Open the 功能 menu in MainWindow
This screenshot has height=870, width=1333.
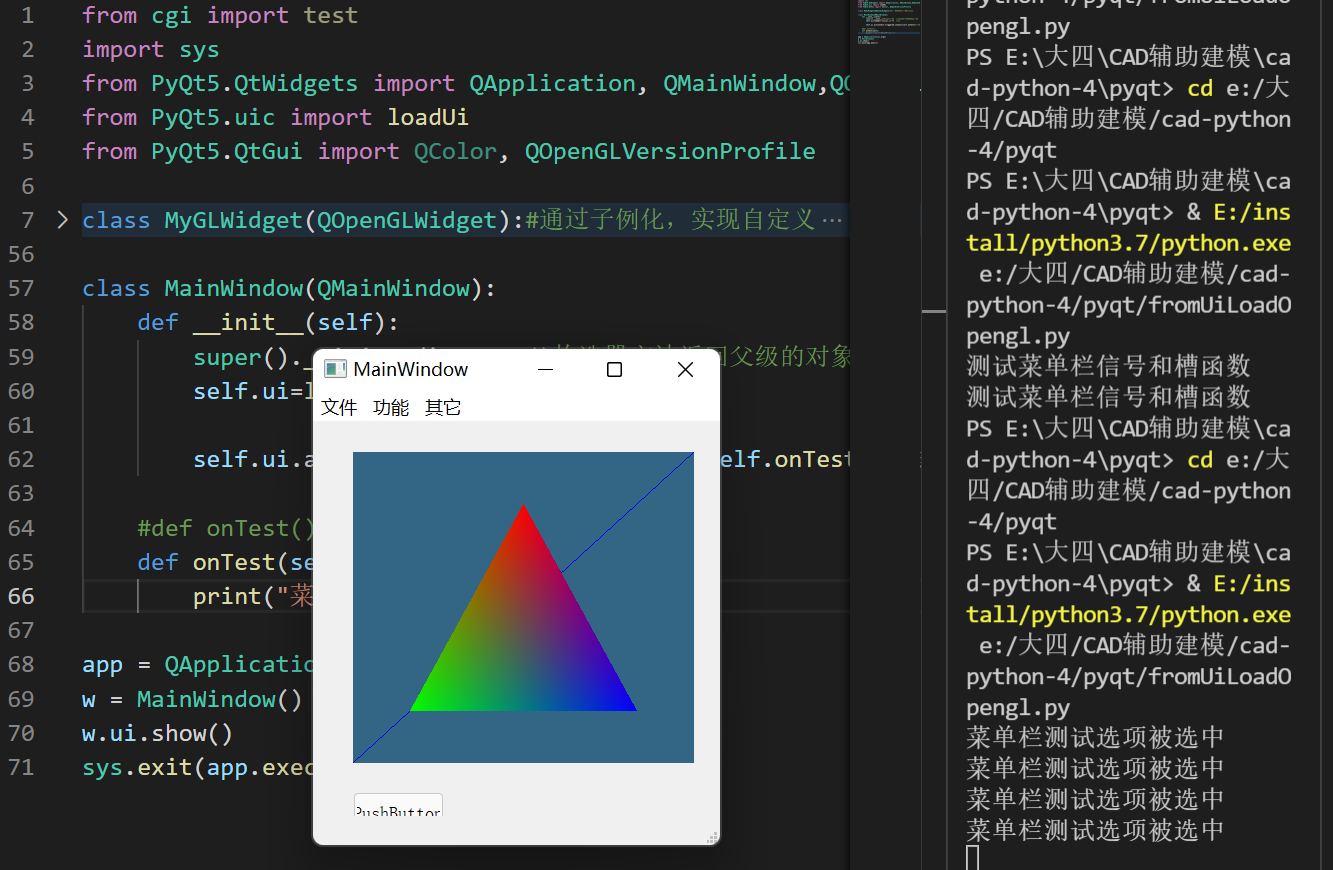click(x=391, y=407)
